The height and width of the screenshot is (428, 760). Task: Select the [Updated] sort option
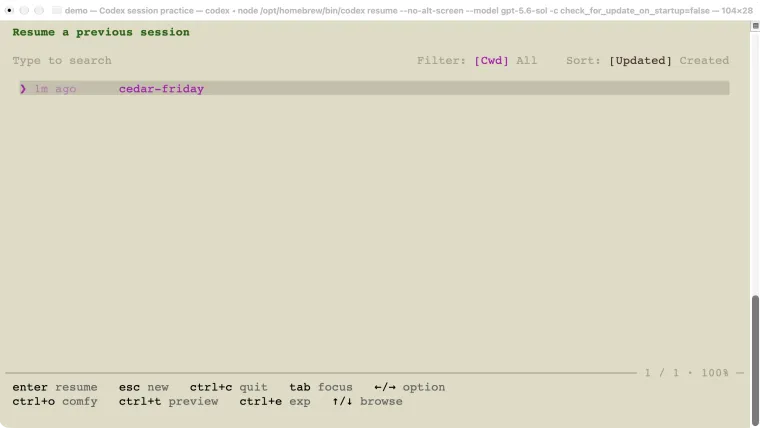click(640, 61)
